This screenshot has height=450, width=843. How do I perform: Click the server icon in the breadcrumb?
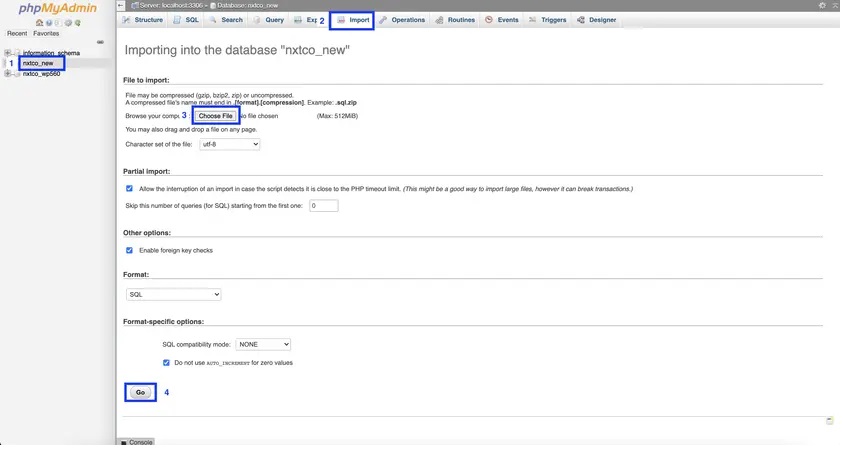[x=135, y=5]
